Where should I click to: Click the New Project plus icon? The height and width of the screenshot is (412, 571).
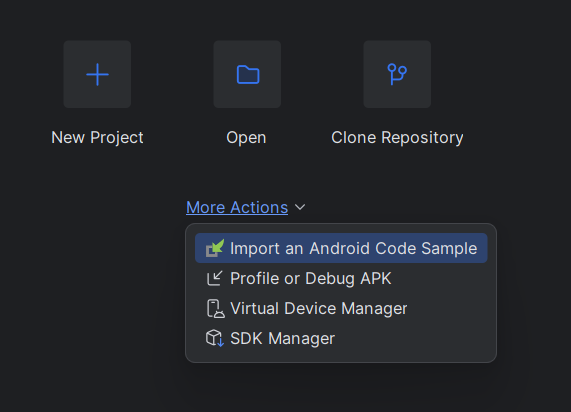click(97, 74)
